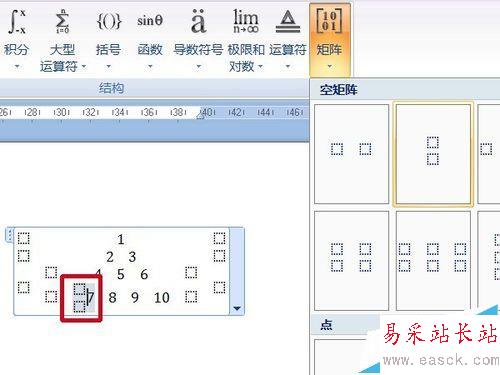Expand the 积分 dropdown arrow
Image resolution: width=500 pixels, height=375 pixels.
(17, 66)
